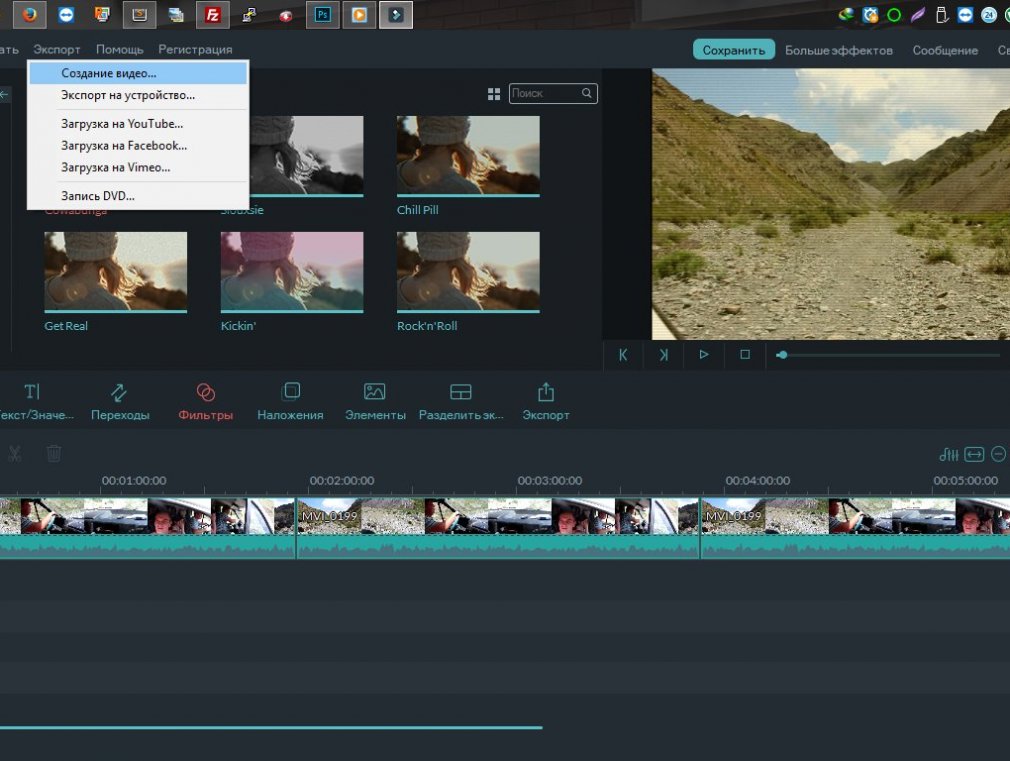Viewport: 1010px width, 761px height.
Task: Play the preview video
Action: pos(704,355)
